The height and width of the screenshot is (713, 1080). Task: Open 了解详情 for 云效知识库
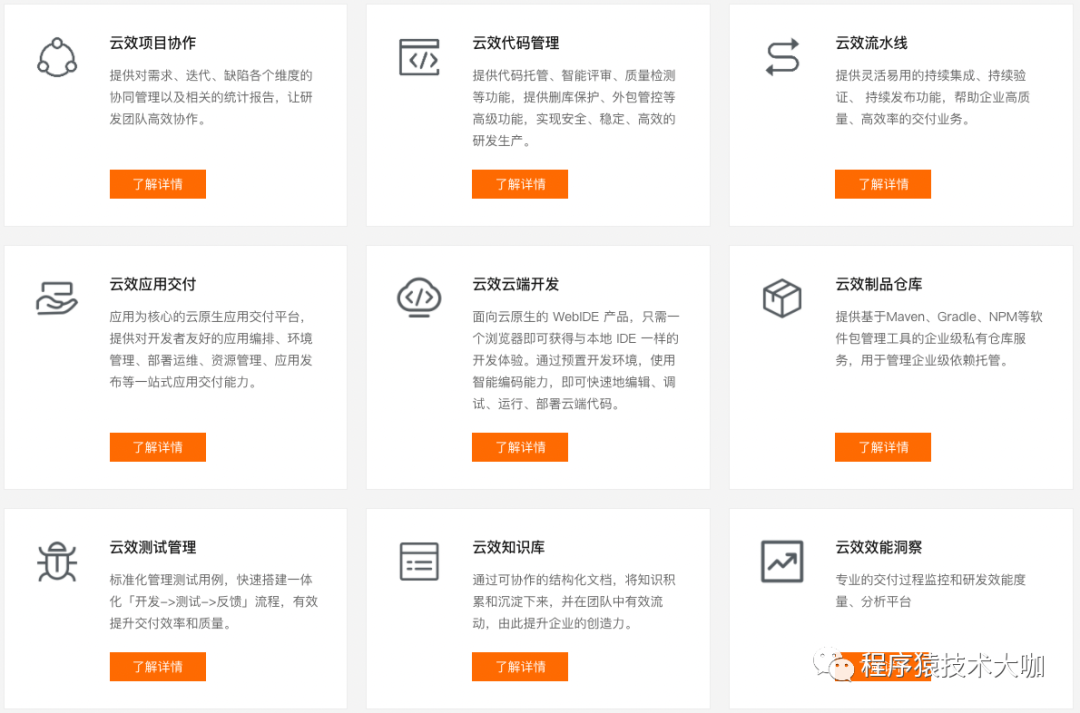[520, 666]
